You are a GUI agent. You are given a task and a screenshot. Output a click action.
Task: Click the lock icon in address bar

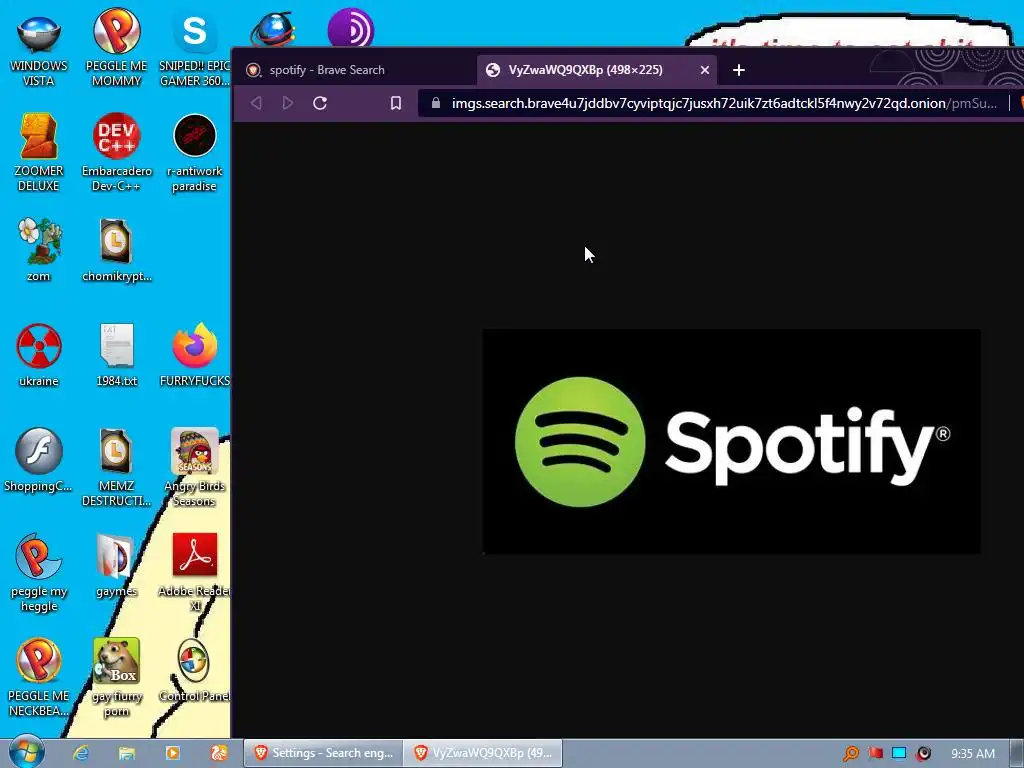pos(436,103)
